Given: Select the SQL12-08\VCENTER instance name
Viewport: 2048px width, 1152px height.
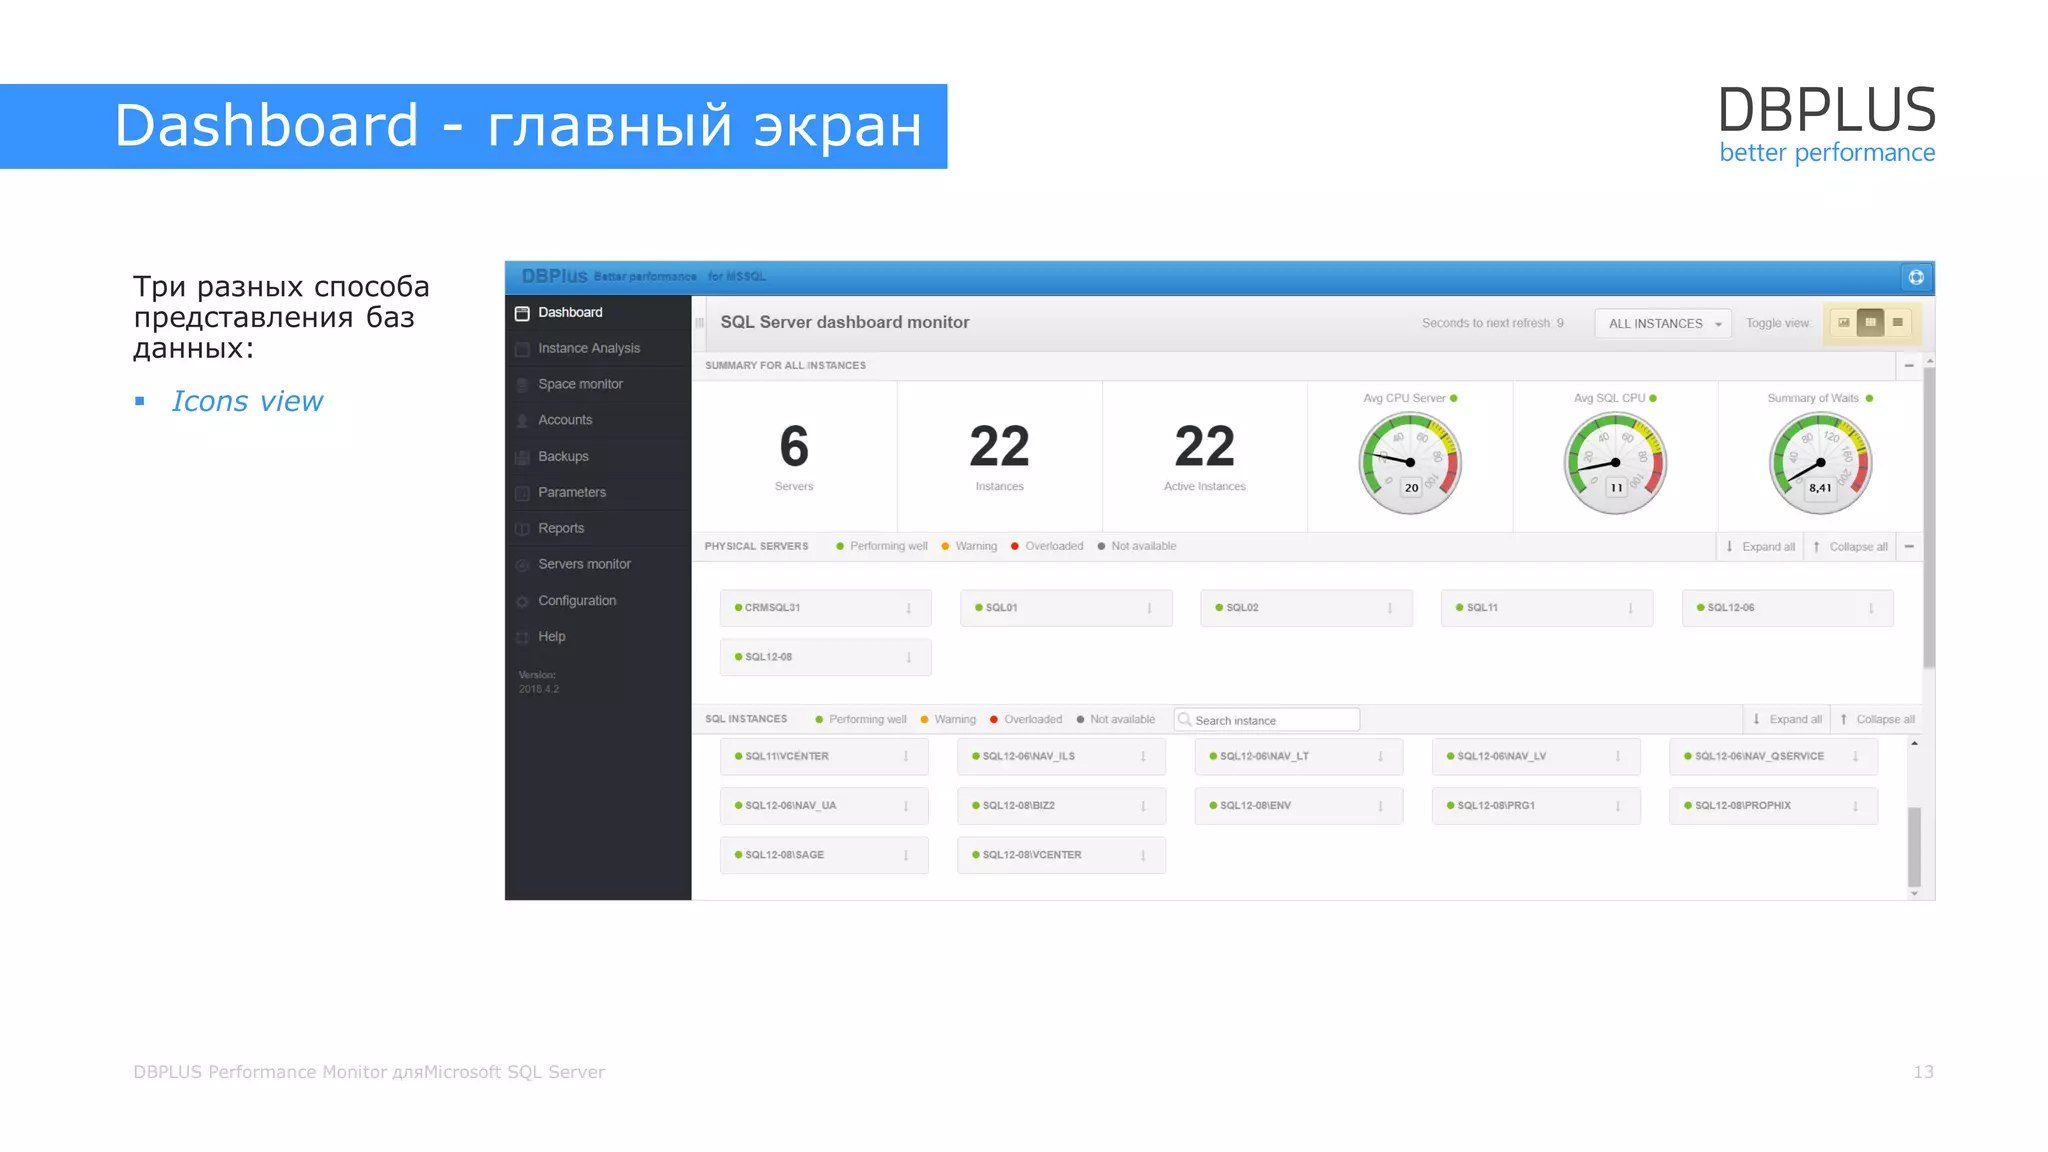Looking at the screenshot, I should click(x=1032, y=855).
